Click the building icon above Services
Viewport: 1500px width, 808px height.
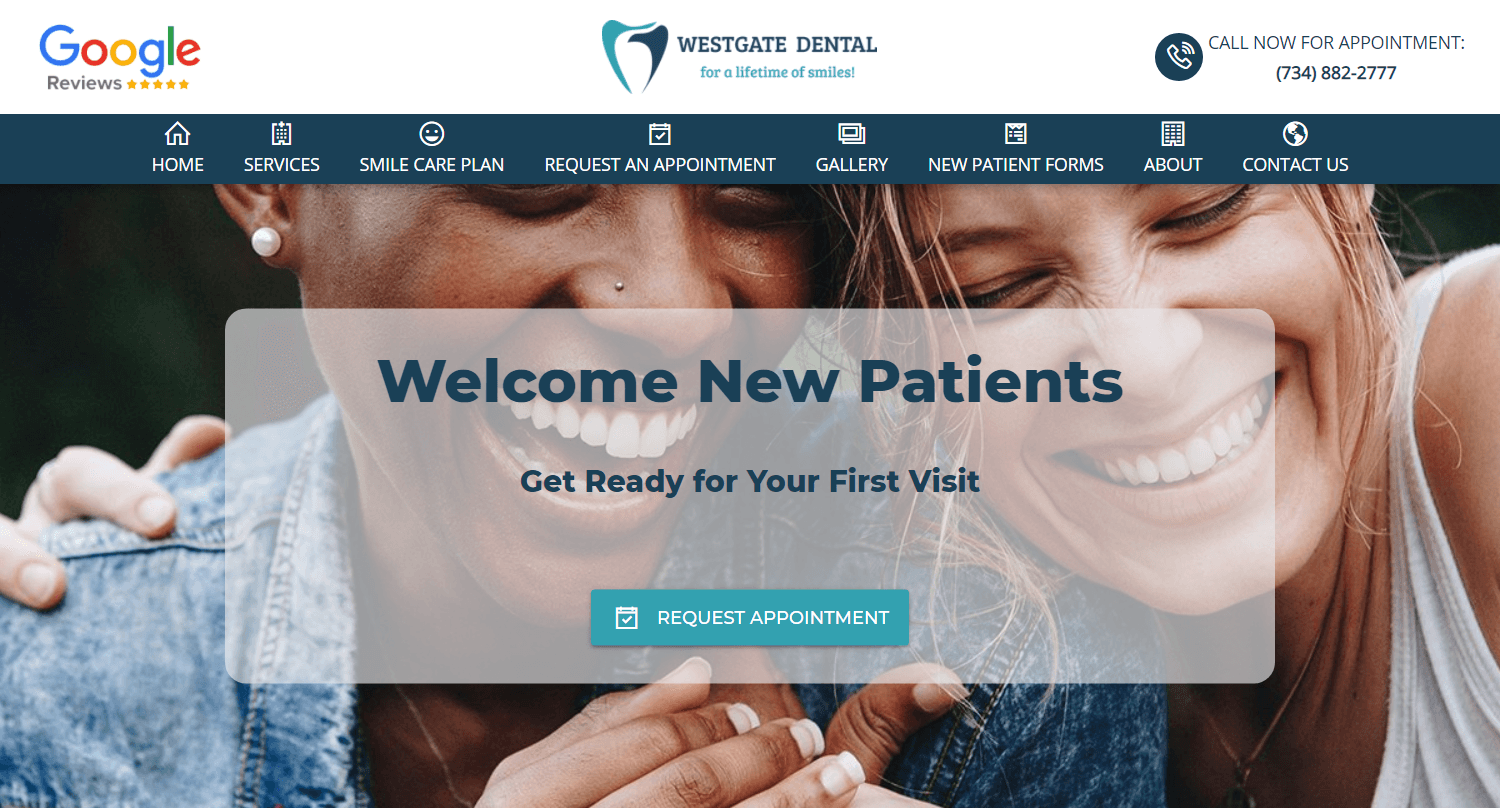coord(281,134)
